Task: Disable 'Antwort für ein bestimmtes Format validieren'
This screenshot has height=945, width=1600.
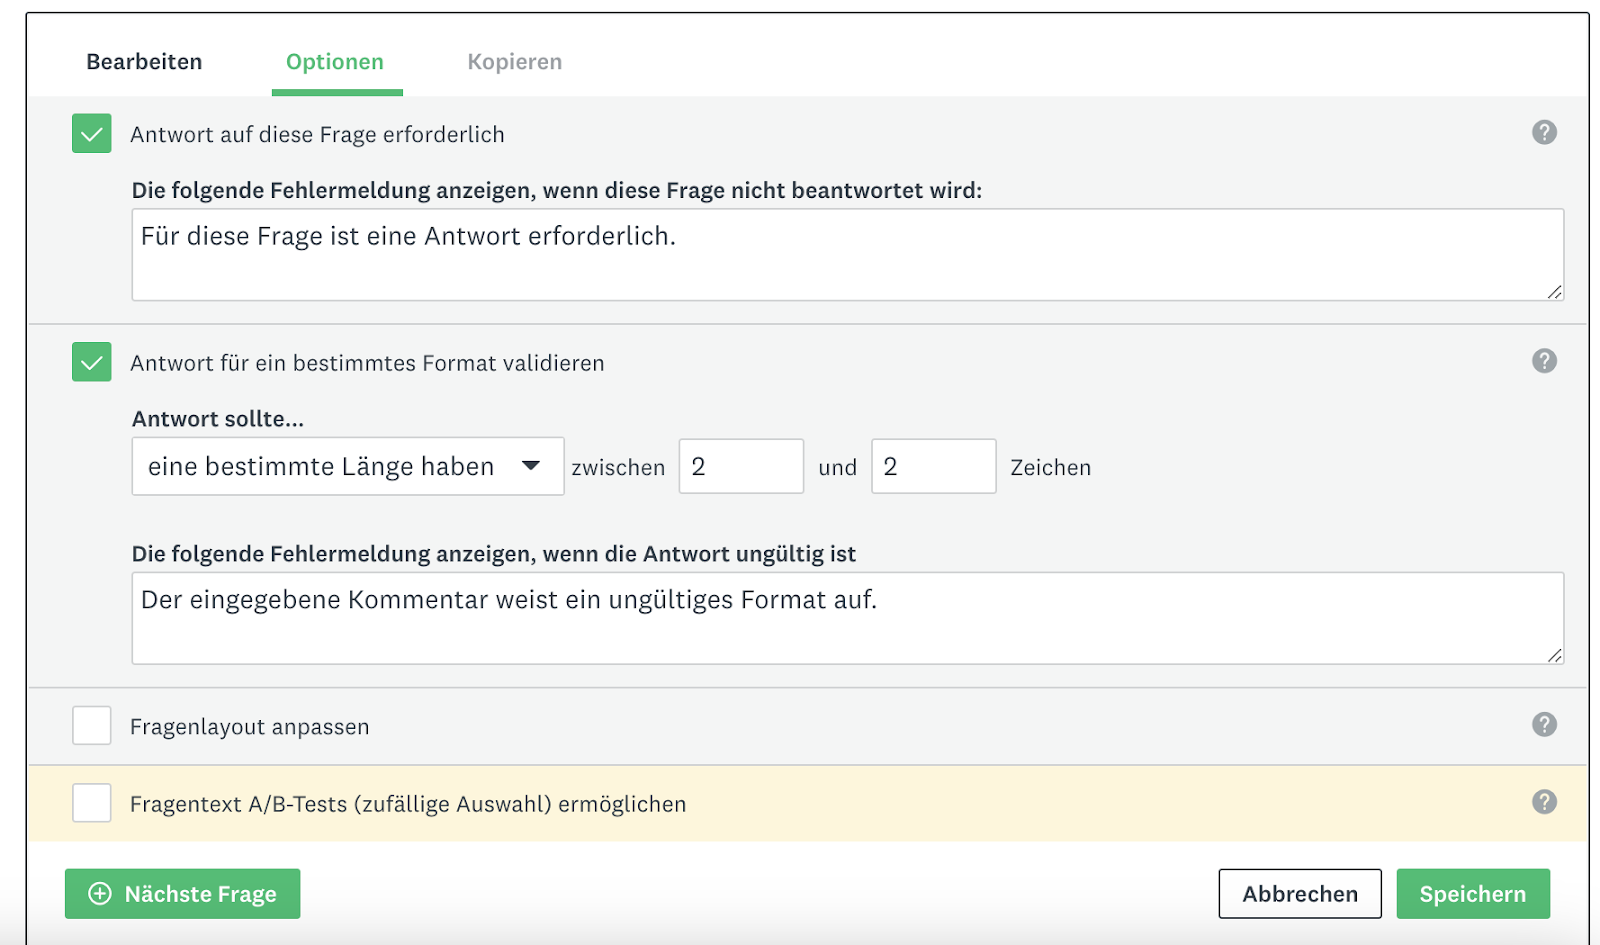Action: [92, 362]
